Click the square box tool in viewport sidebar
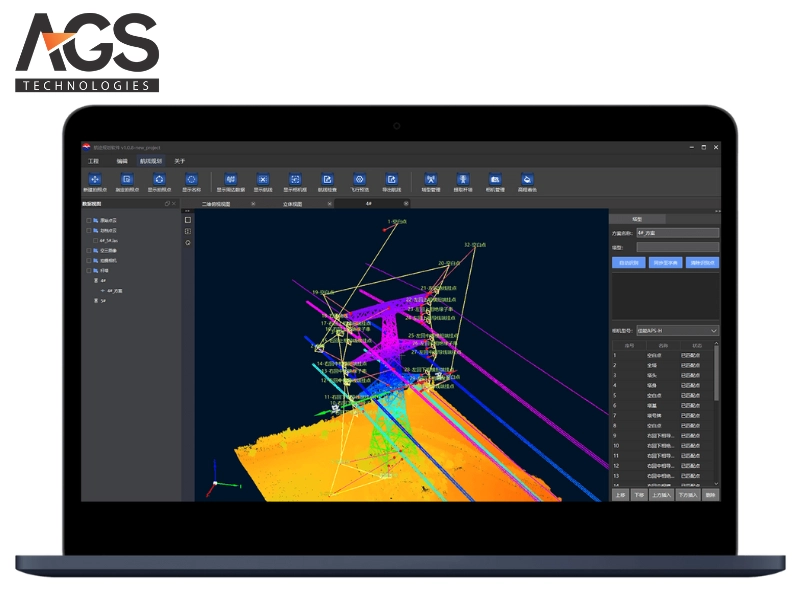Image resolution: width=800 pixels, height=600 pixels. pyautogui.click(x=188, y=220)
